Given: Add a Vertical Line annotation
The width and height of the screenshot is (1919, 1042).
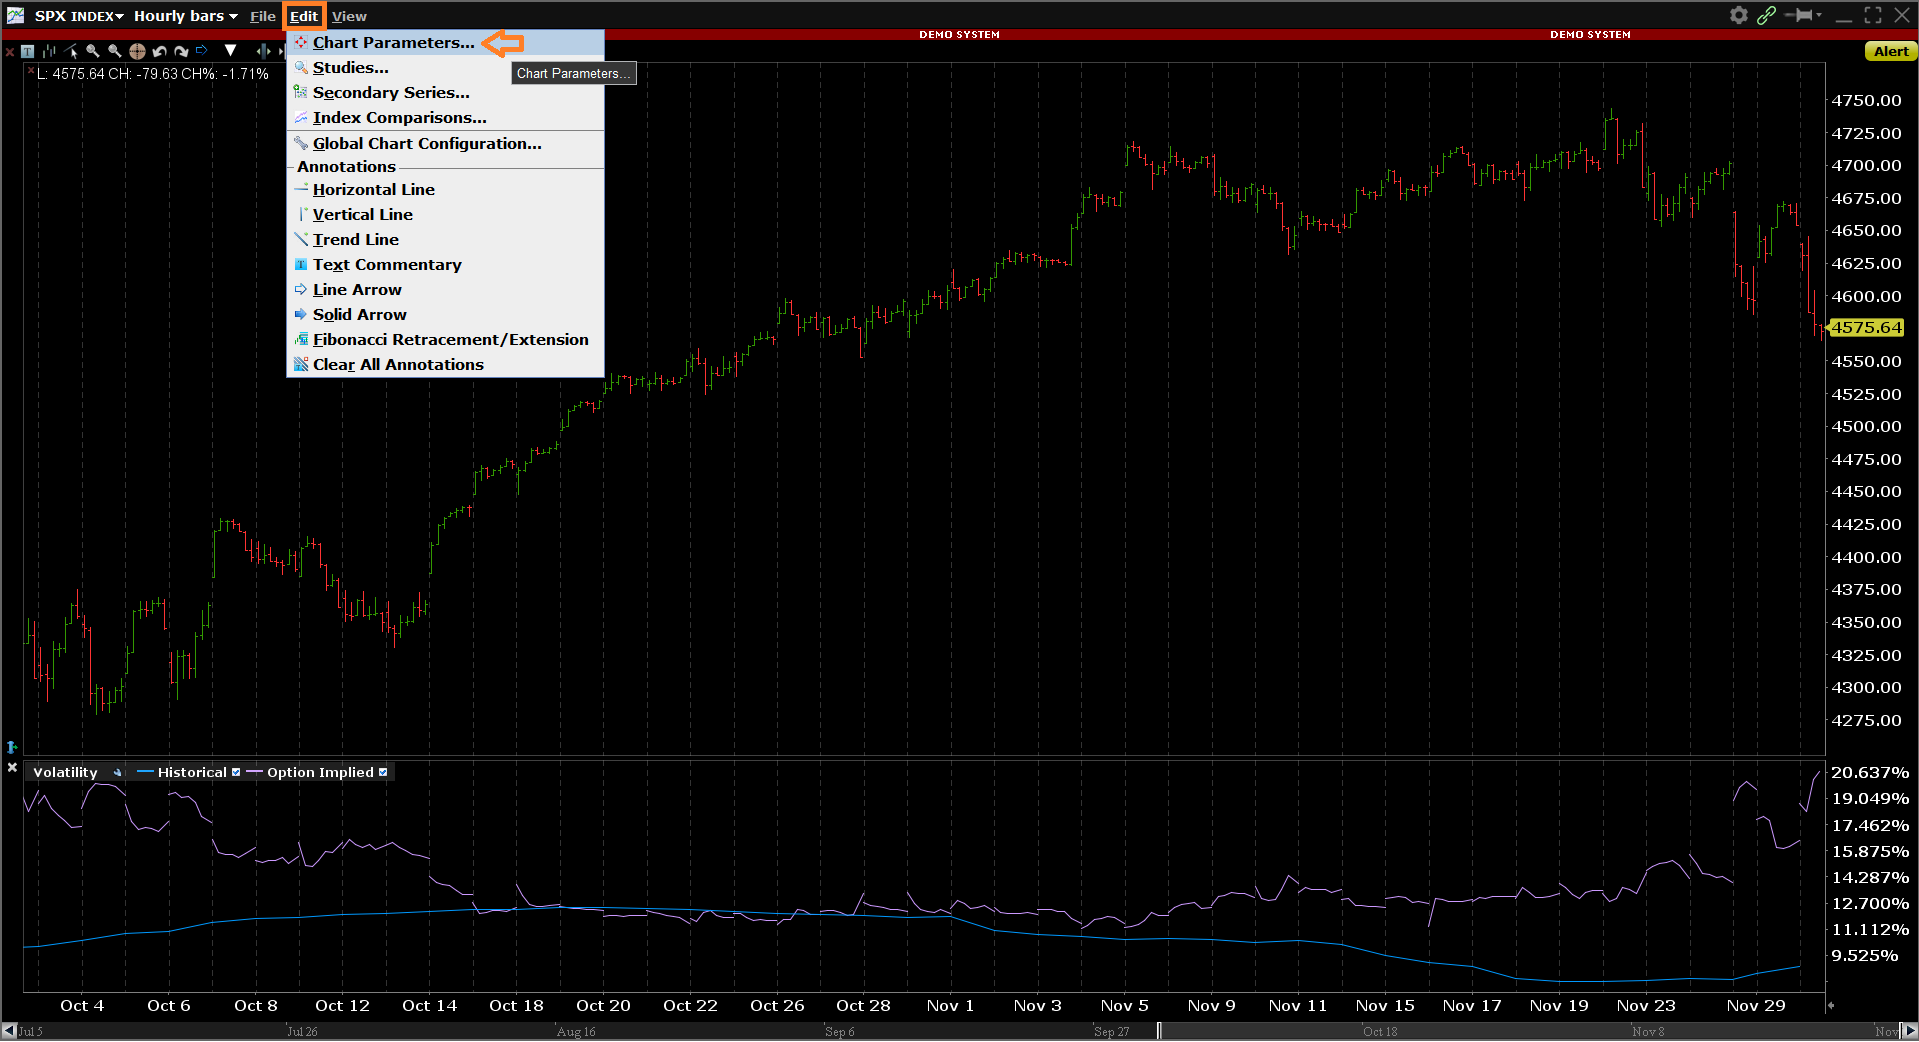Looking at the screenshot, I should point(445,214).
